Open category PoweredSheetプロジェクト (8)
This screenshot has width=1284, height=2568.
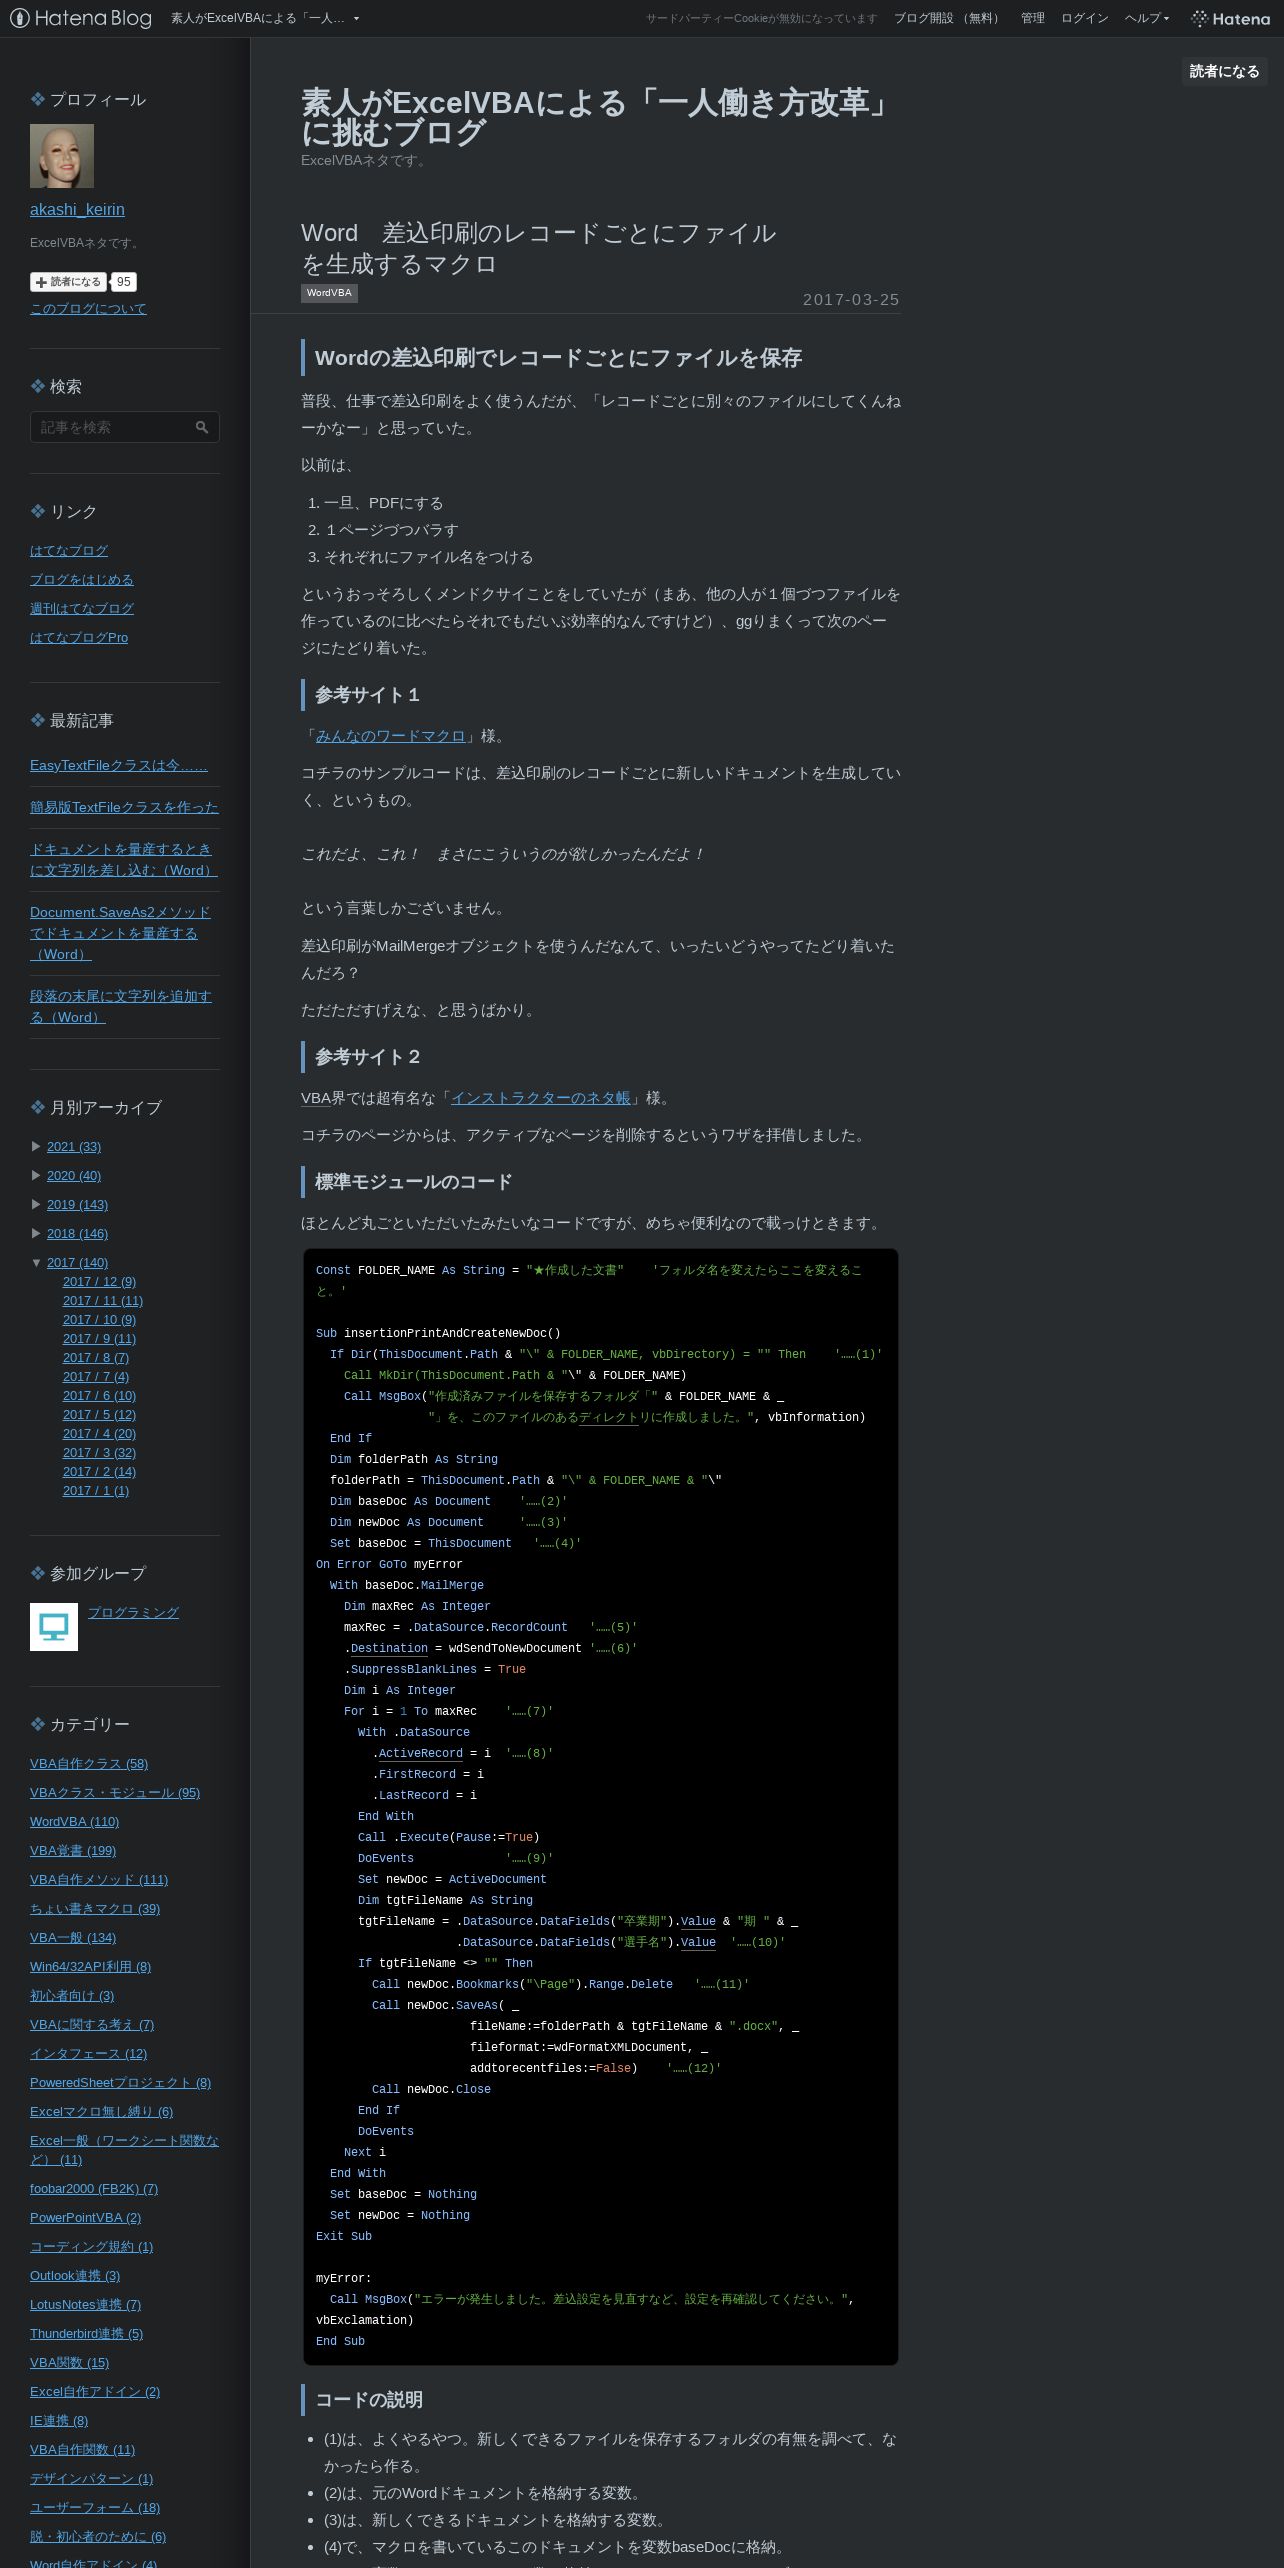point(120,2082)
